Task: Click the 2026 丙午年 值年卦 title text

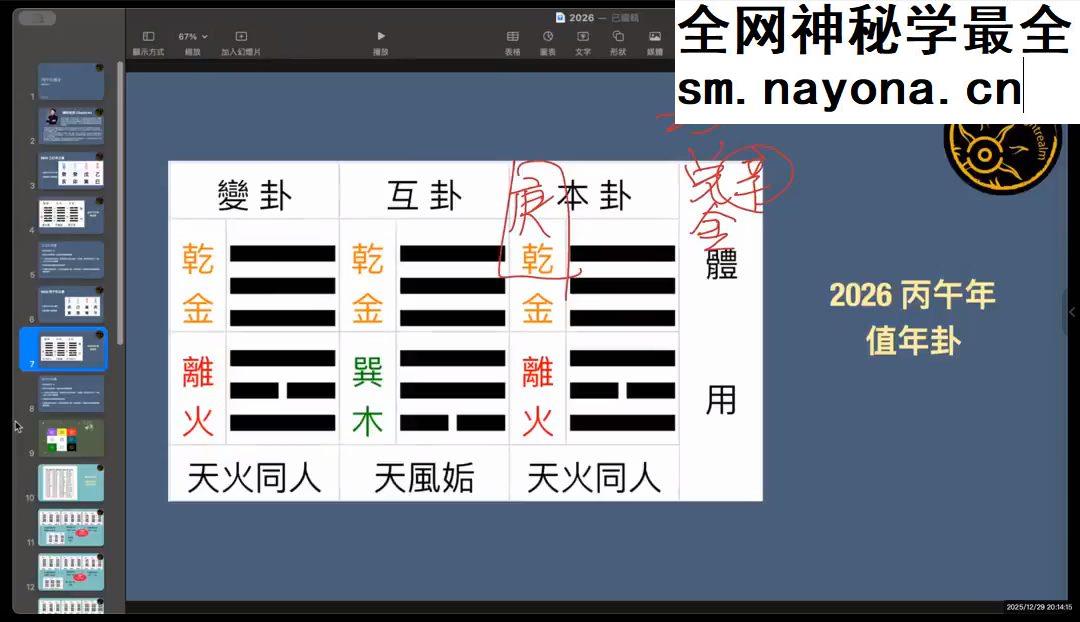Action: tap(913, 318)
